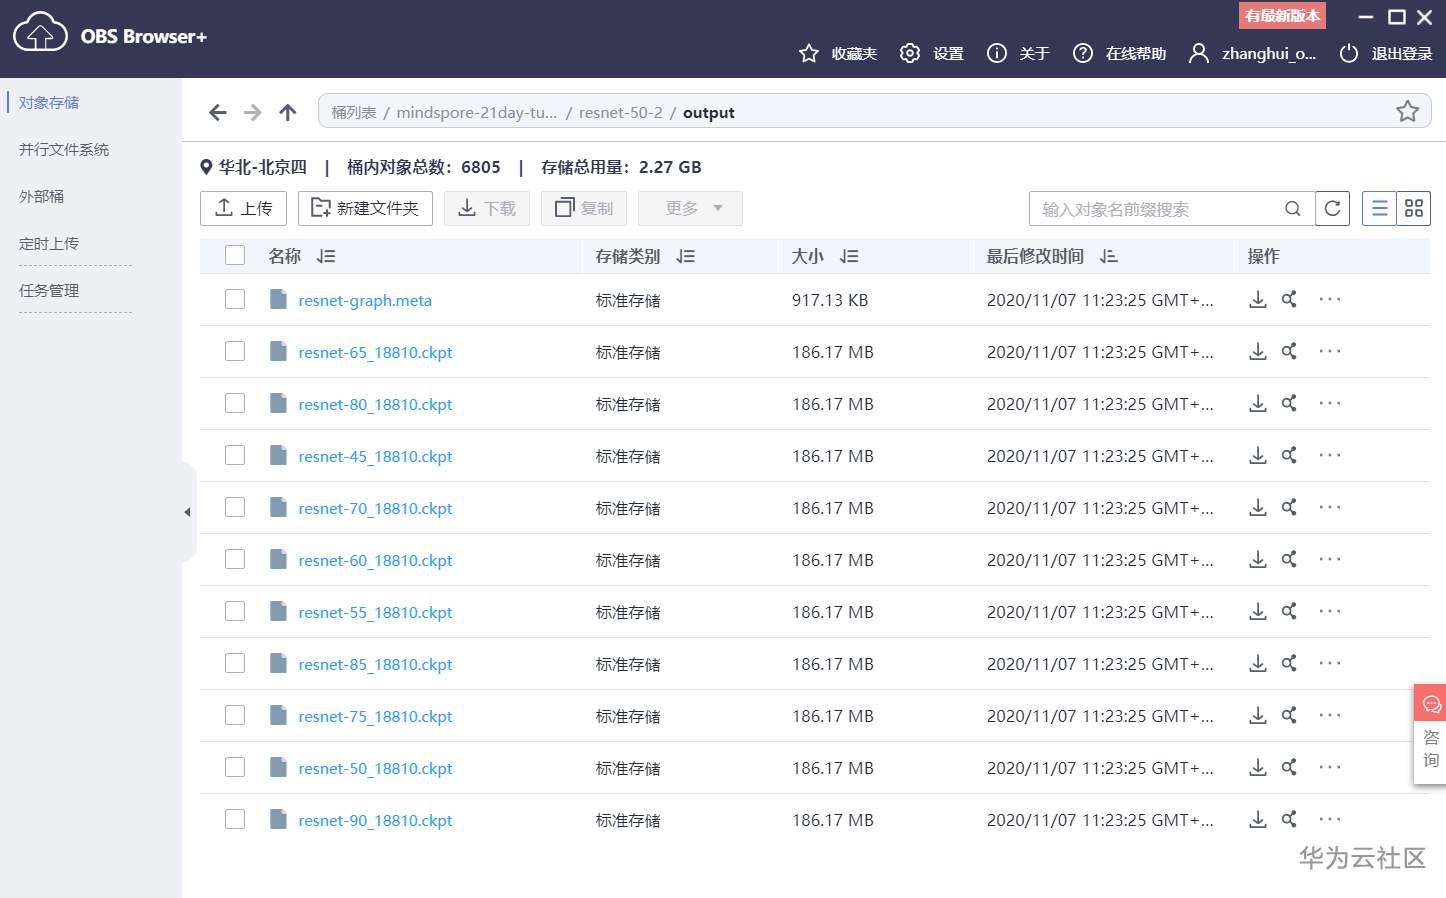Jump to resnet-50-2 in the breadcrumb
This screenshot has width=1446, height=898.
click(620, 112)
